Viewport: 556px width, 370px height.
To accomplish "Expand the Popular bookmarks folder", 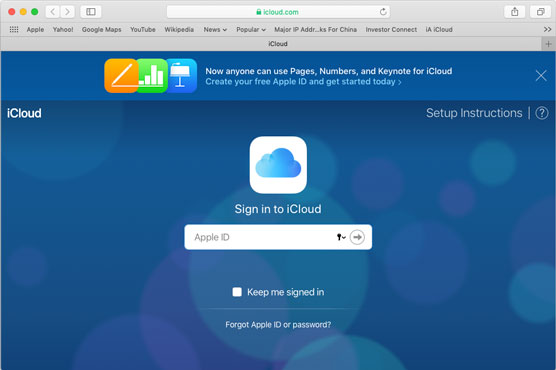I will (251, 29).
